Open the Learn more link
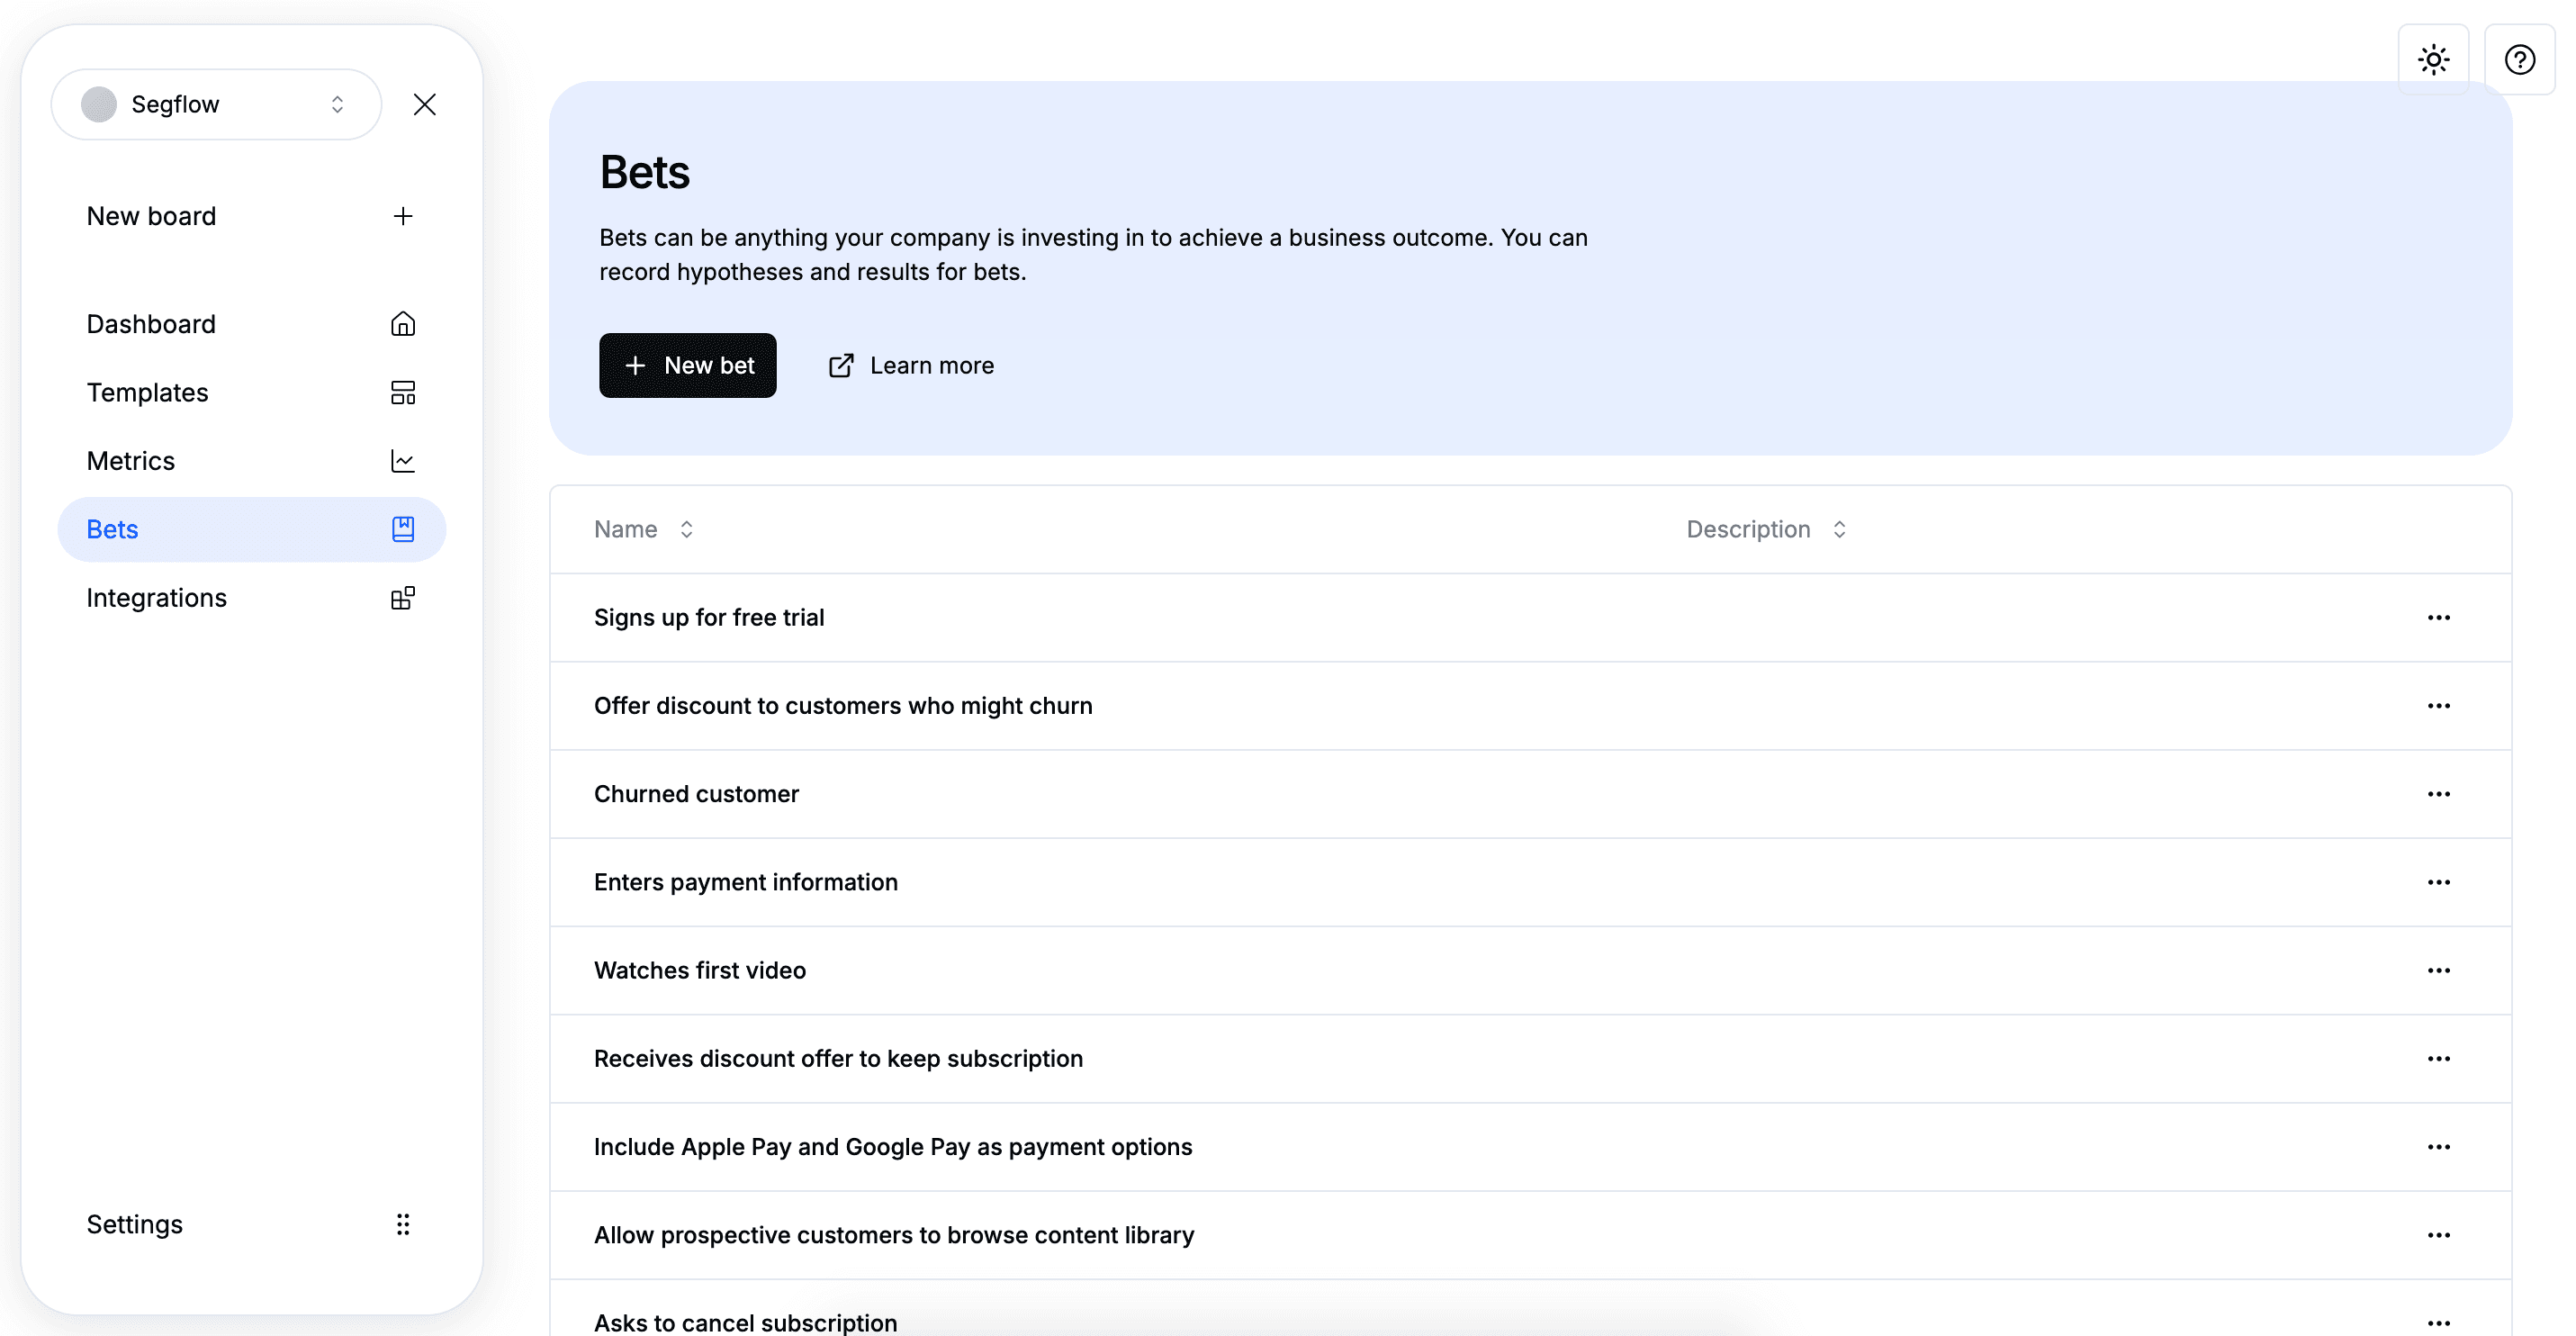The width and height of the screenshot is (2576, 1336). click(x=911, y=365)
